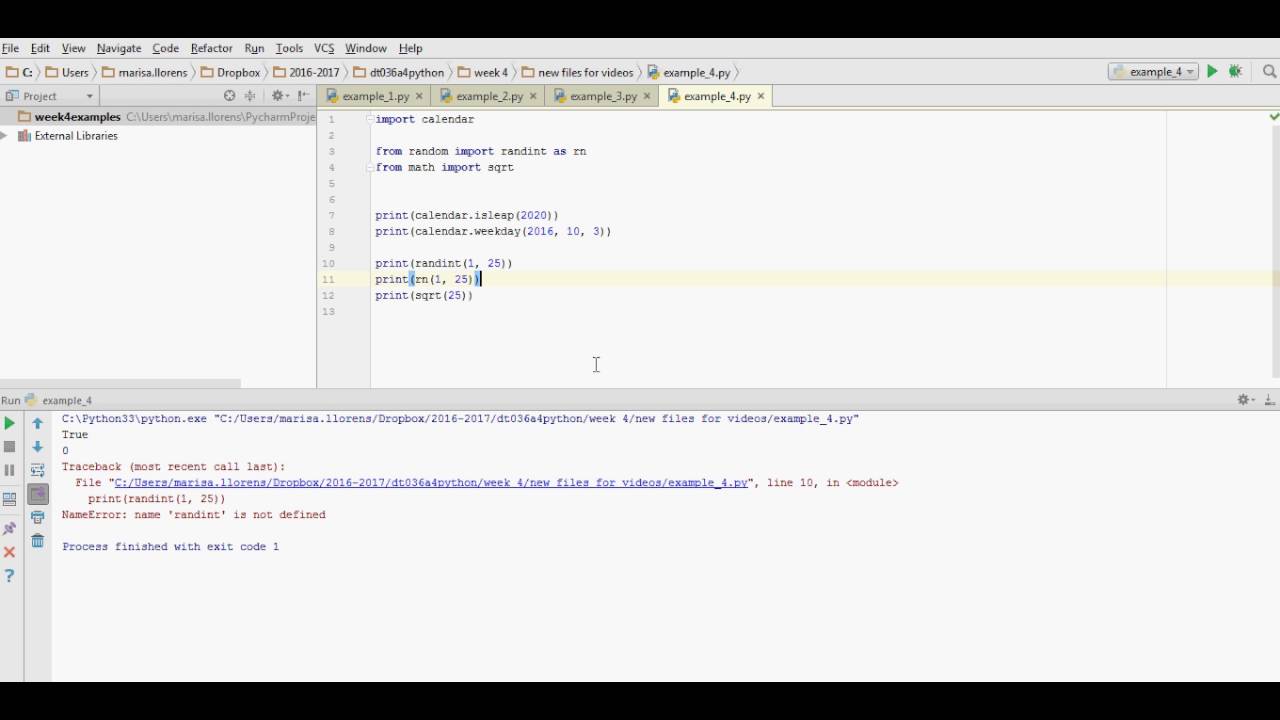The height and width of the screenshot is (720, 1280).
Task: Open the File menu
Action: pyautogui.click(x=10, y=48)
